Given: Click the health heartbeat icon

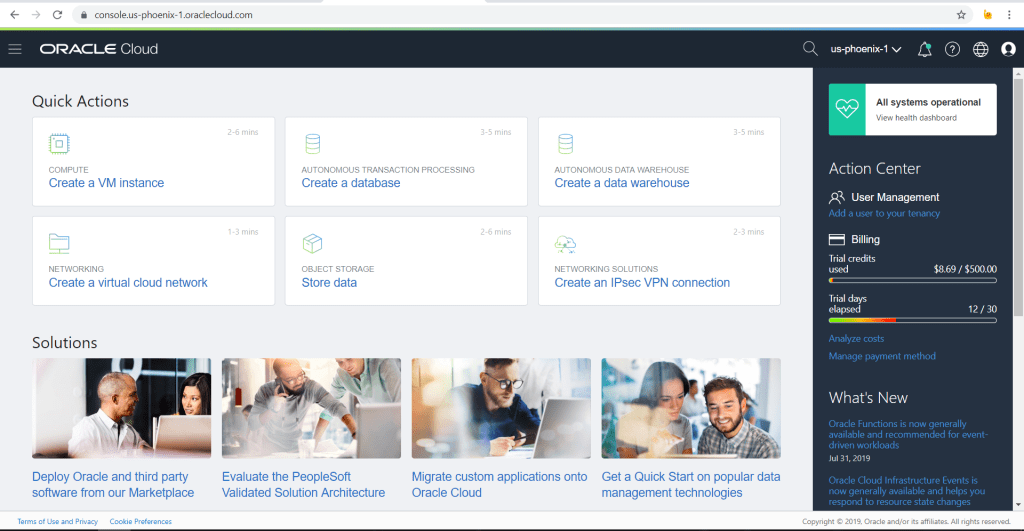Looking at the screenshot, I should pyautogui.click(x=847, y=109).
